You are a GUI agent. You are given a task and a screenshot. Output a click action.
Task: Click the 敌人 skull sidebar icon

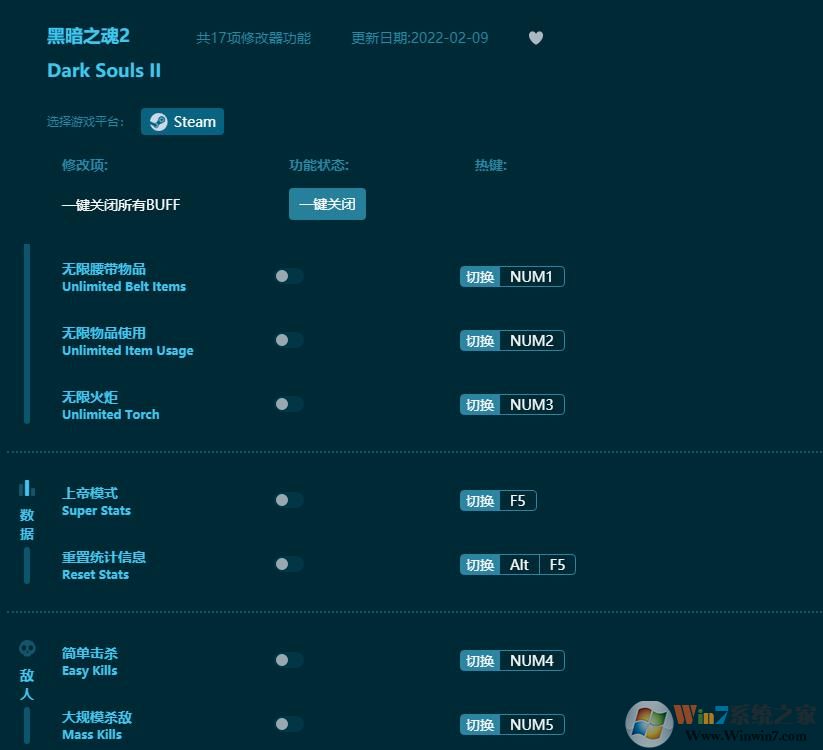pos(27,647)
